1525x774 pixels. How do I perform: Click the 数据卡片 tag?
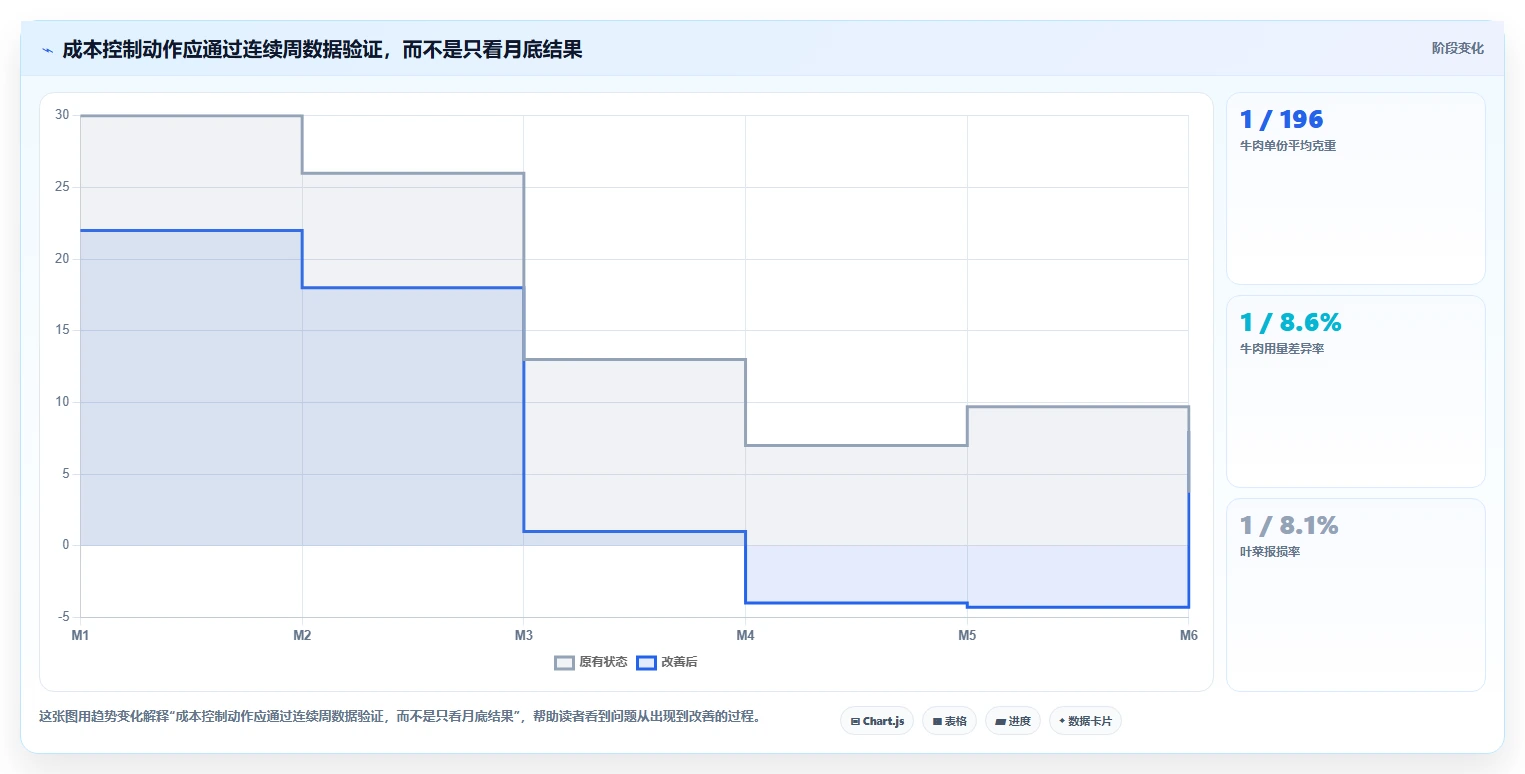click(1085, 721)
